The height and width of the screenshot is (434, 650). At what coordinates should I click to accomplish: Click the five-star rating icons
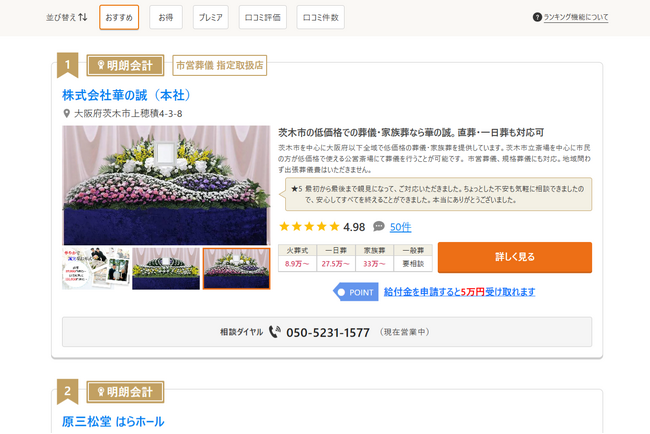309,226
